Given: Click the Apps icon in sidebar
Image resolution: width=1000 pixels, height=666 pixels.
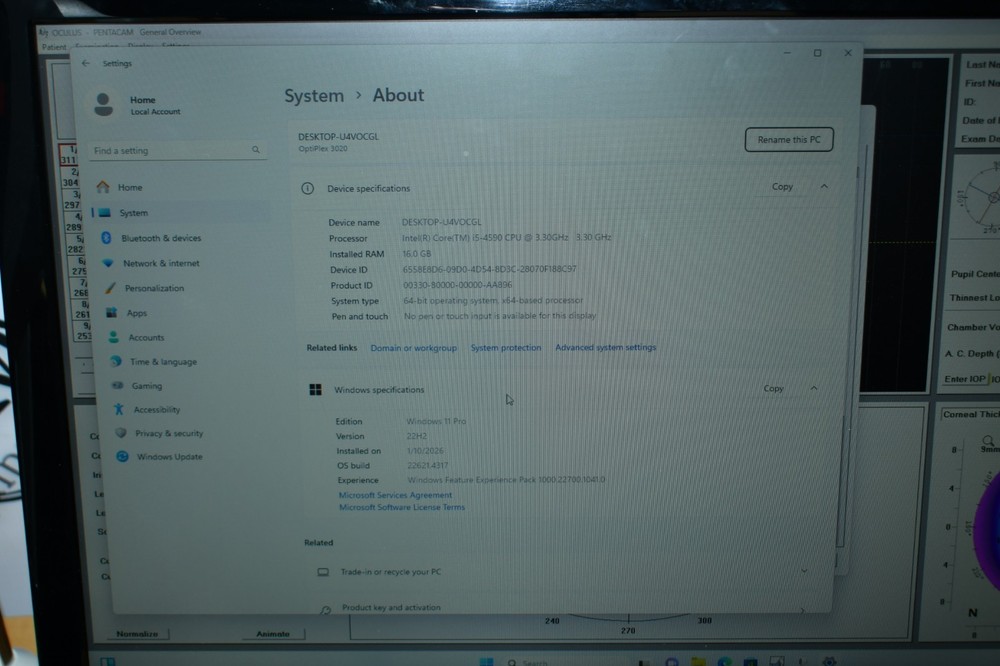Looking at the screenshot, I should click(112, 313).
